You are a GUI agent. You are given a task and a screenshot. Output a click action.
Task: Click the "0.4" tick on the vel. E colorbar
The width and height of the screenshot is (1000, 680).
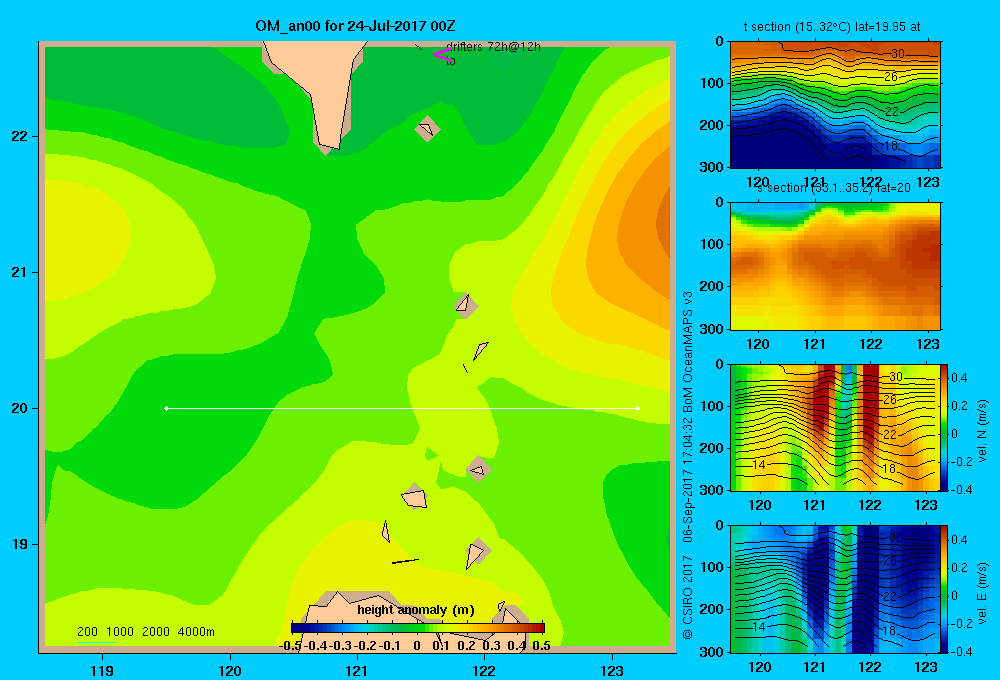tap(959, 540)
